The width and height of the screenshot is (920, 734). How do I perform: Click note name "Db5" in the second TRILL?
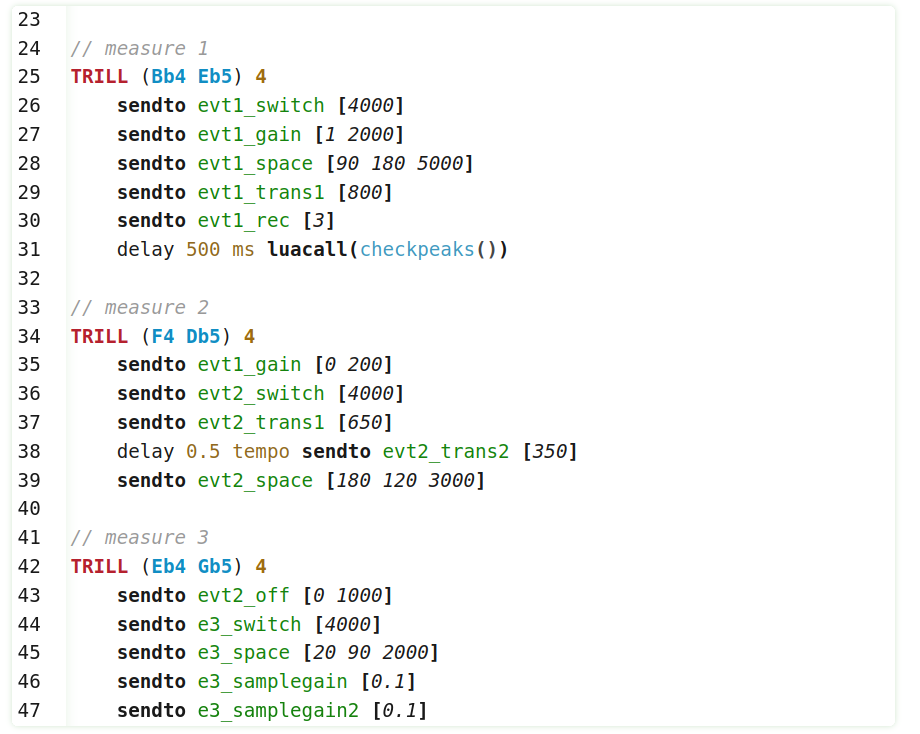pos(203,336)
